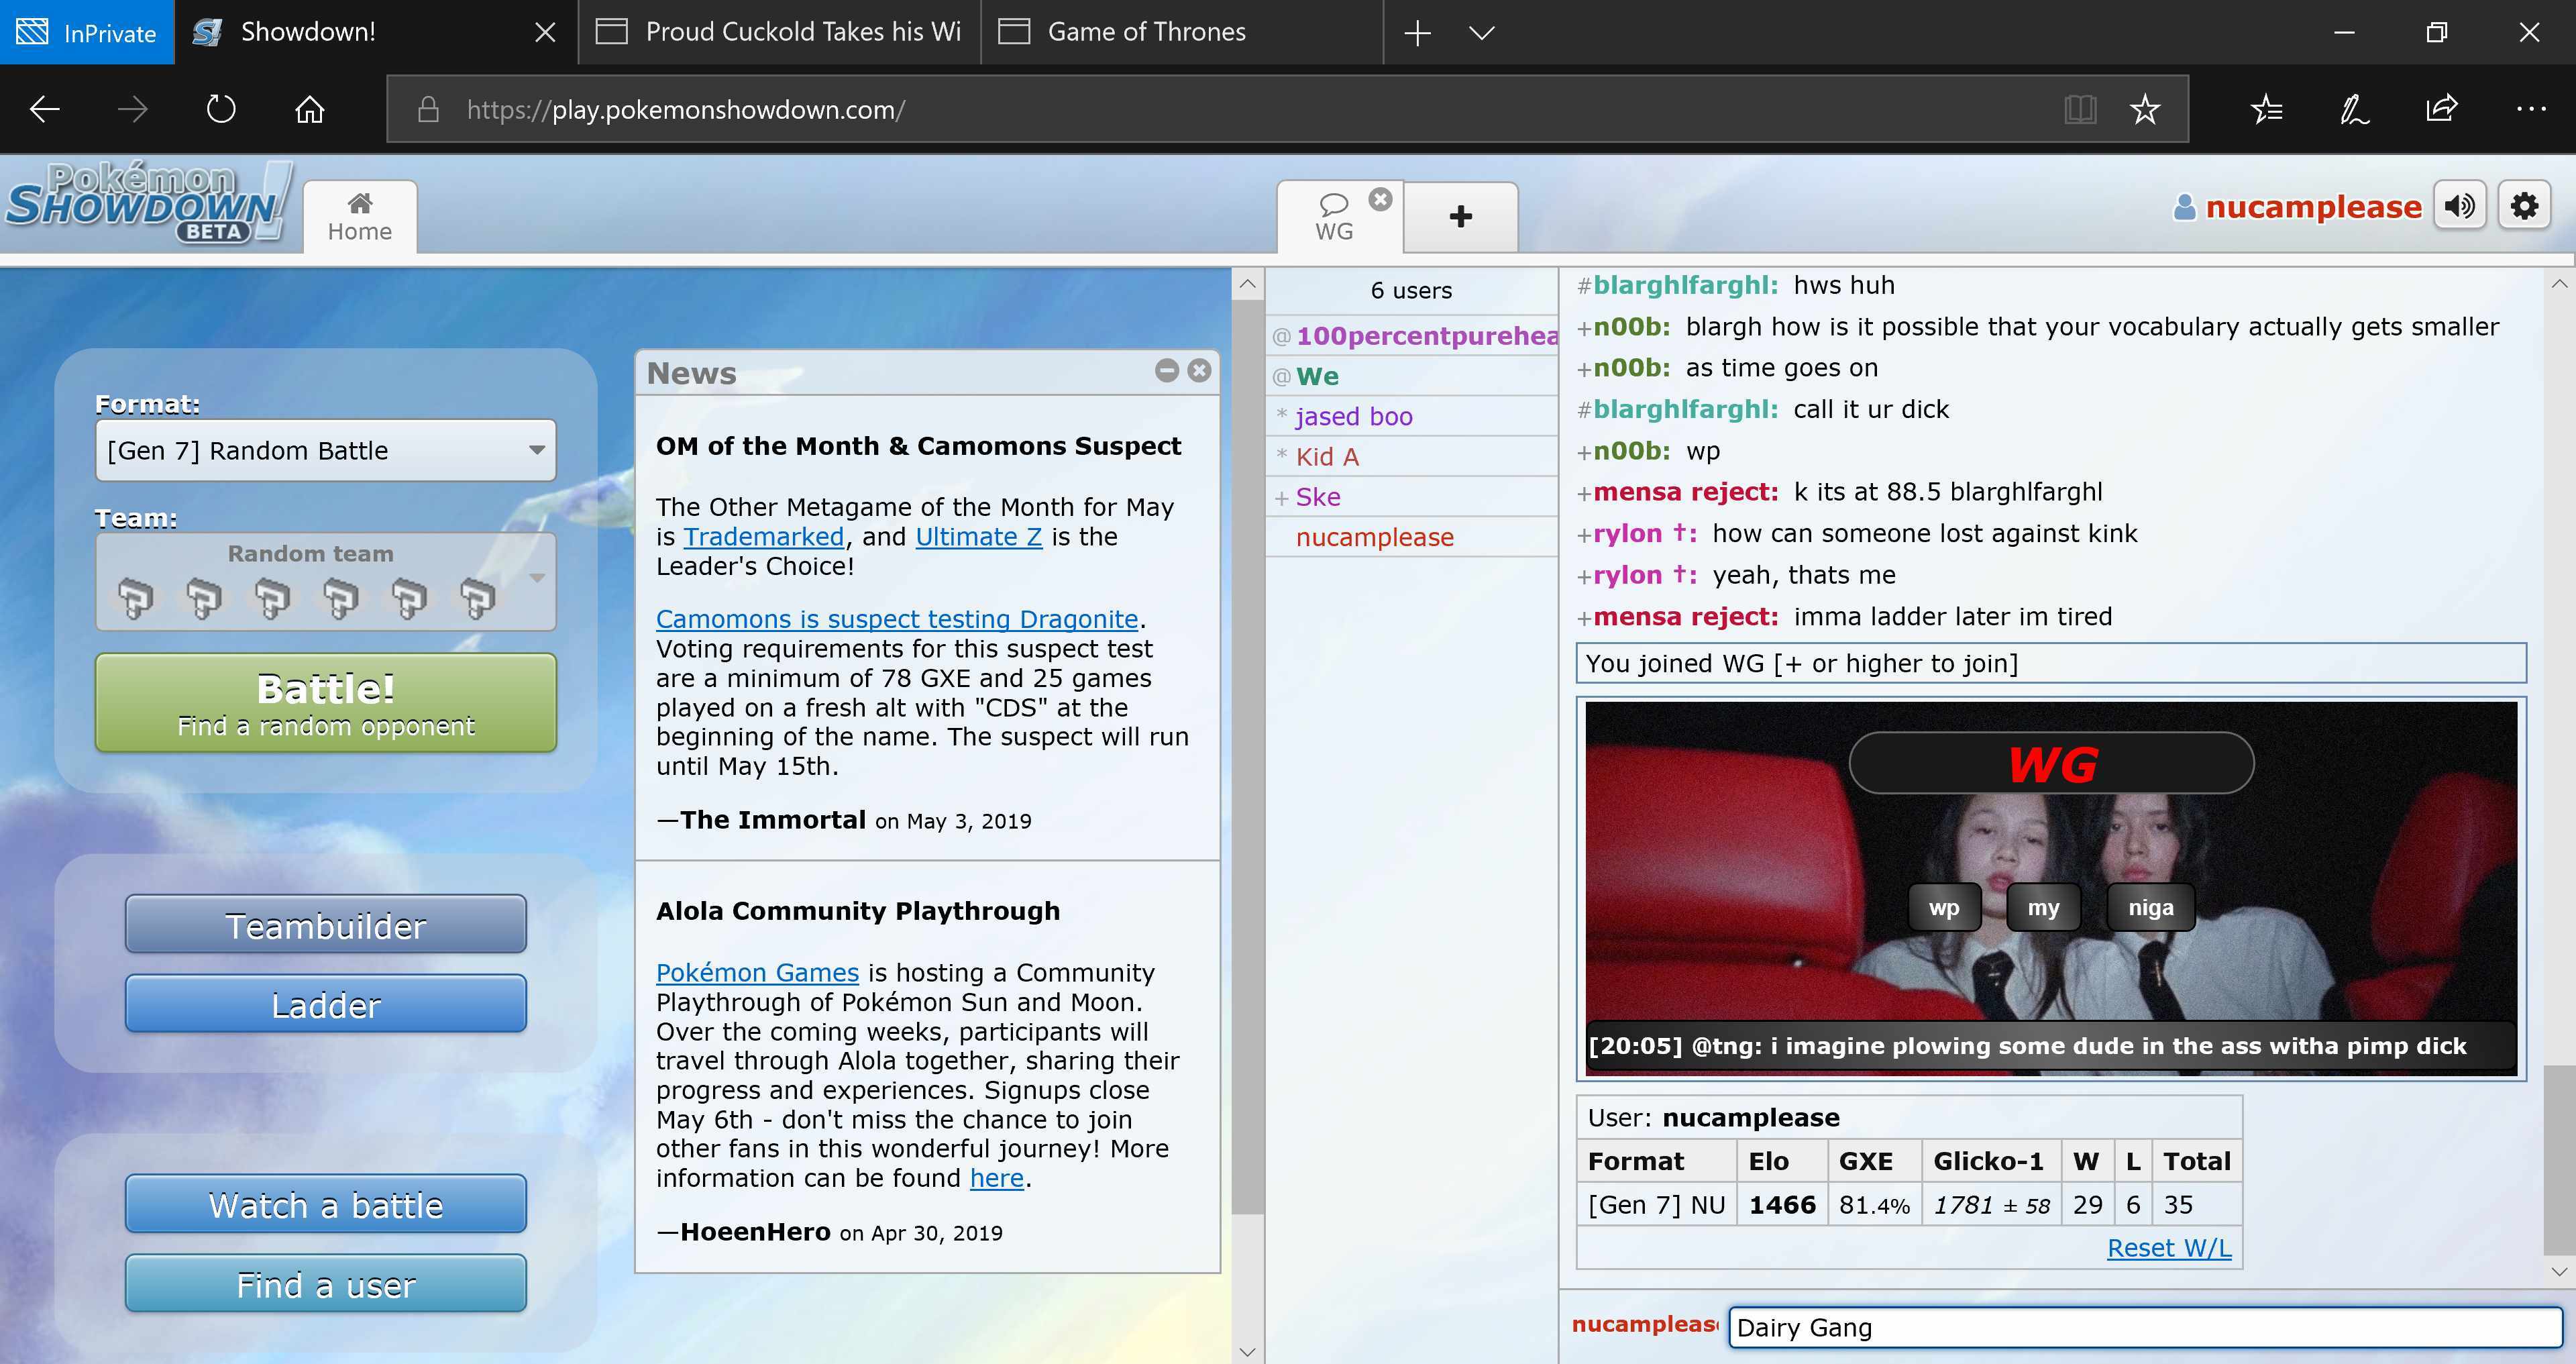Select nucamplease in the user list
The height and width of the screenshot is (1364, 2576).
[x=1412, y=537]
